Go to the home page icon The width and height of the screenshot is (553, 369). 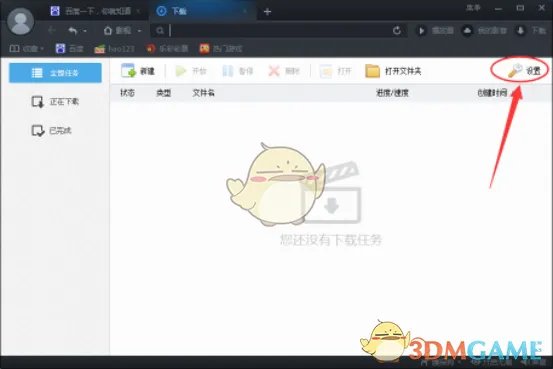point(108,31)
